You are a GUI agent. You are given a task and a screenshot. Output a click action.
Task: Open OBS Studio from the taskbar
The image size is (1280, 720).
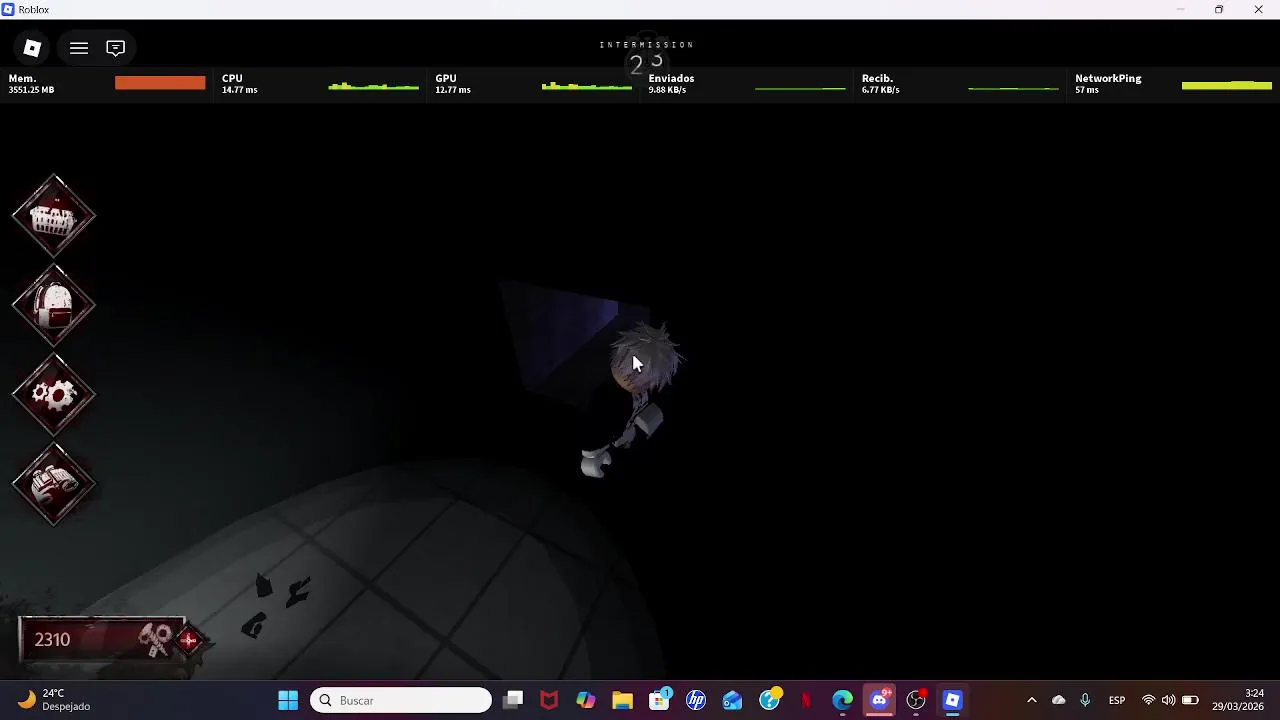click(x=916, y=700)
